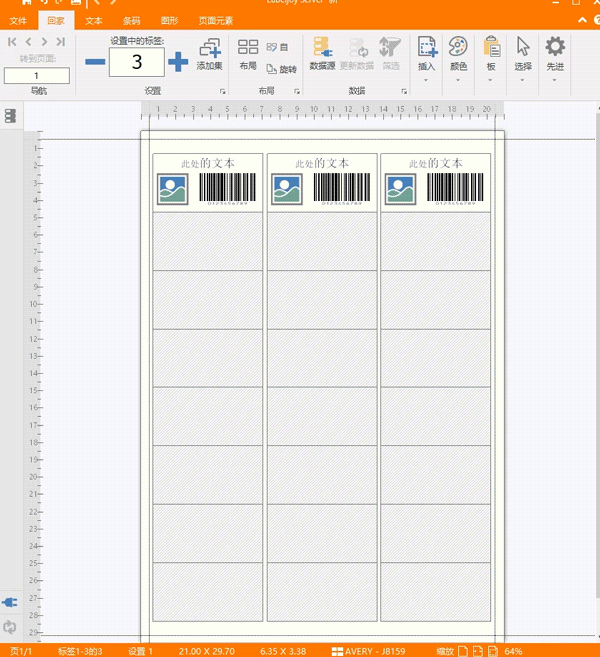Screen dimensions: 600x657
Task: Select the first label's barcode
Action: click(x=228, y=189)
